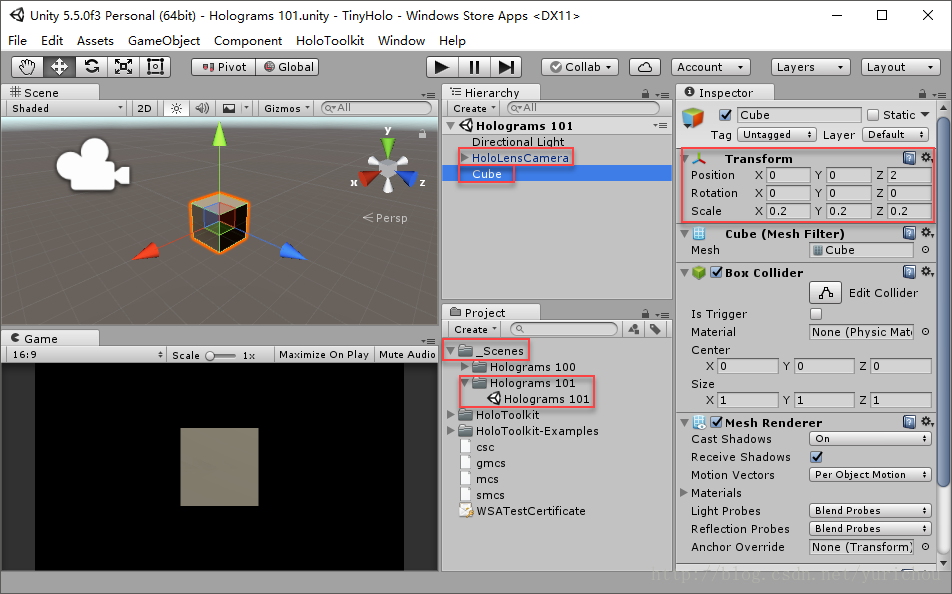Toggle Global handle rotation
Image resolution: width=952 pixels, height=594 pixels.
point(288,67)
